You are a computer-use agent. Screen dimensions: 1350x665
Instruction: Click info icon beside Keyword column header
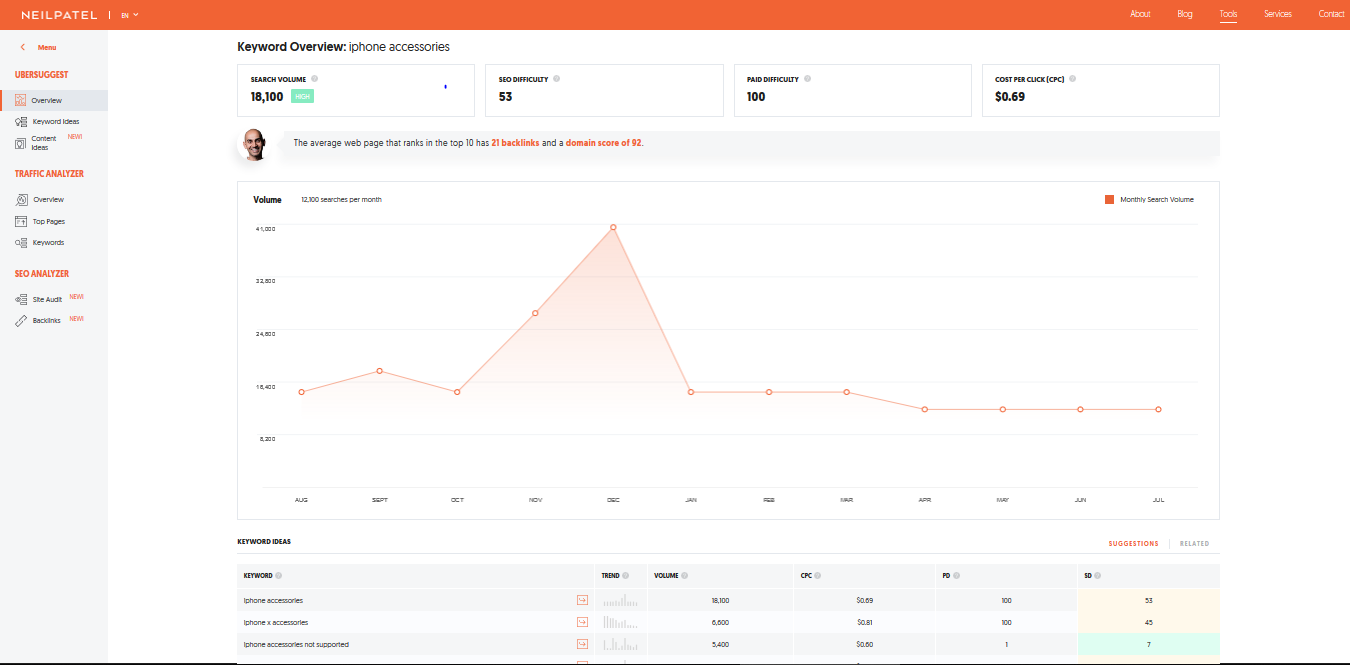coord(279,575)
